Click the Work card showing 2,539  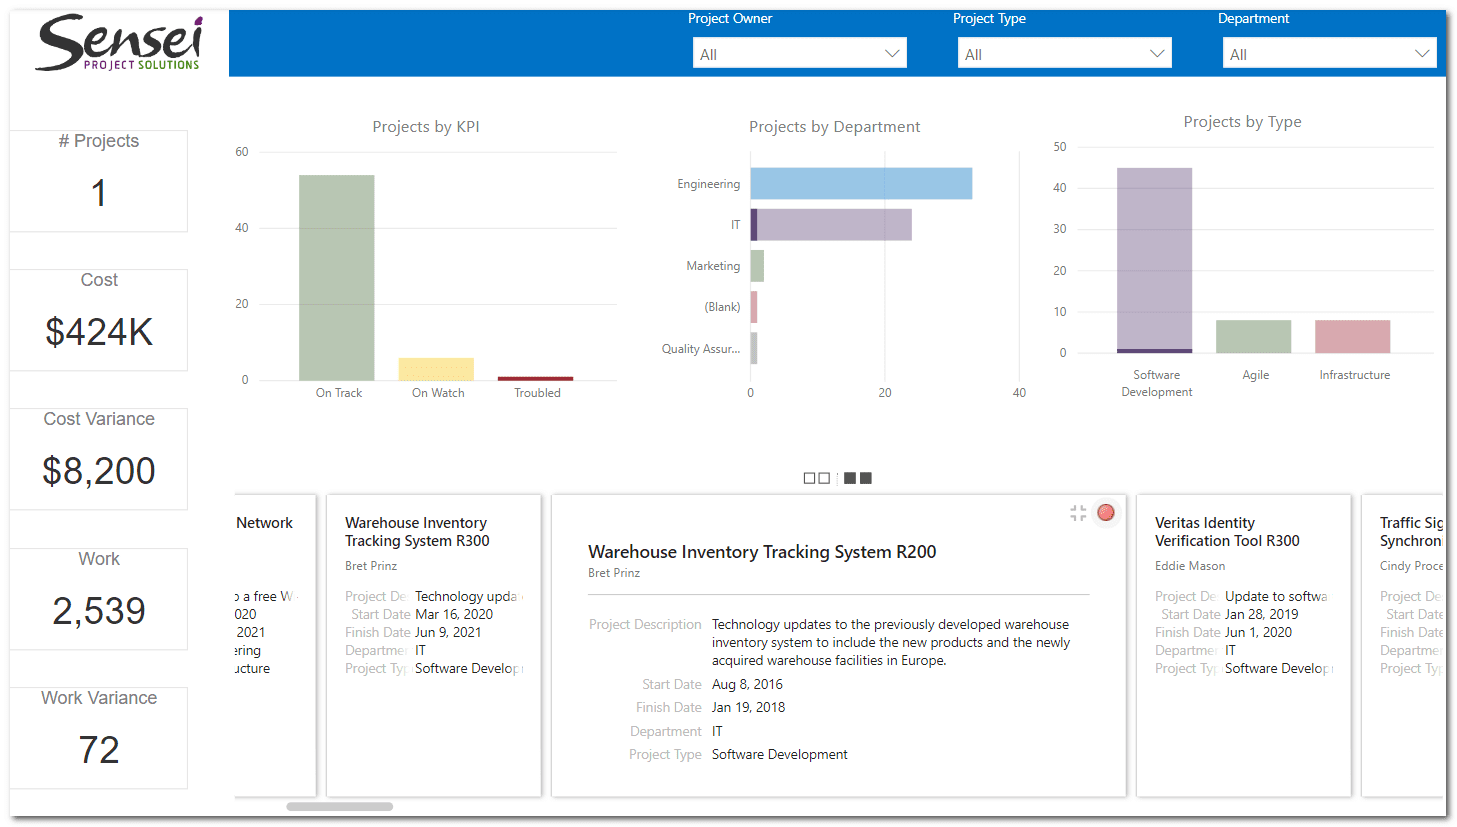pos(99,599)
